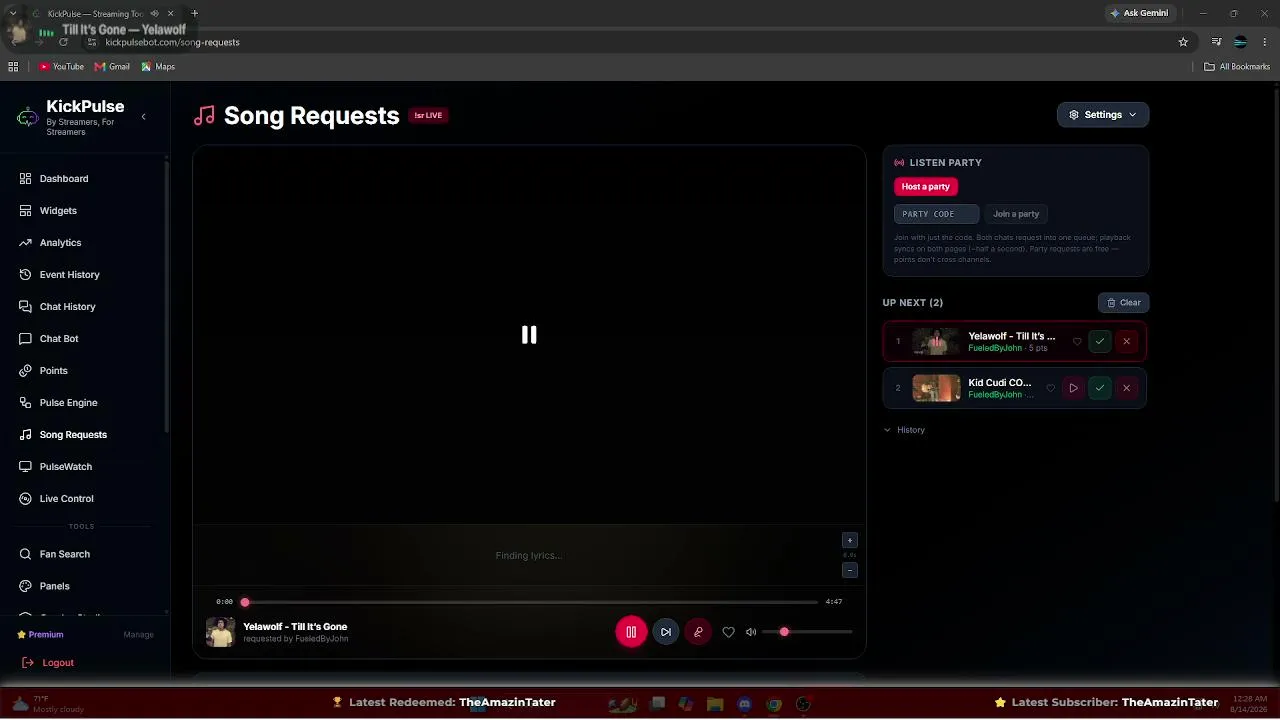Toggle lyrics with the microphone button
Screen dimensions: 1280x720
coord(698,632)
